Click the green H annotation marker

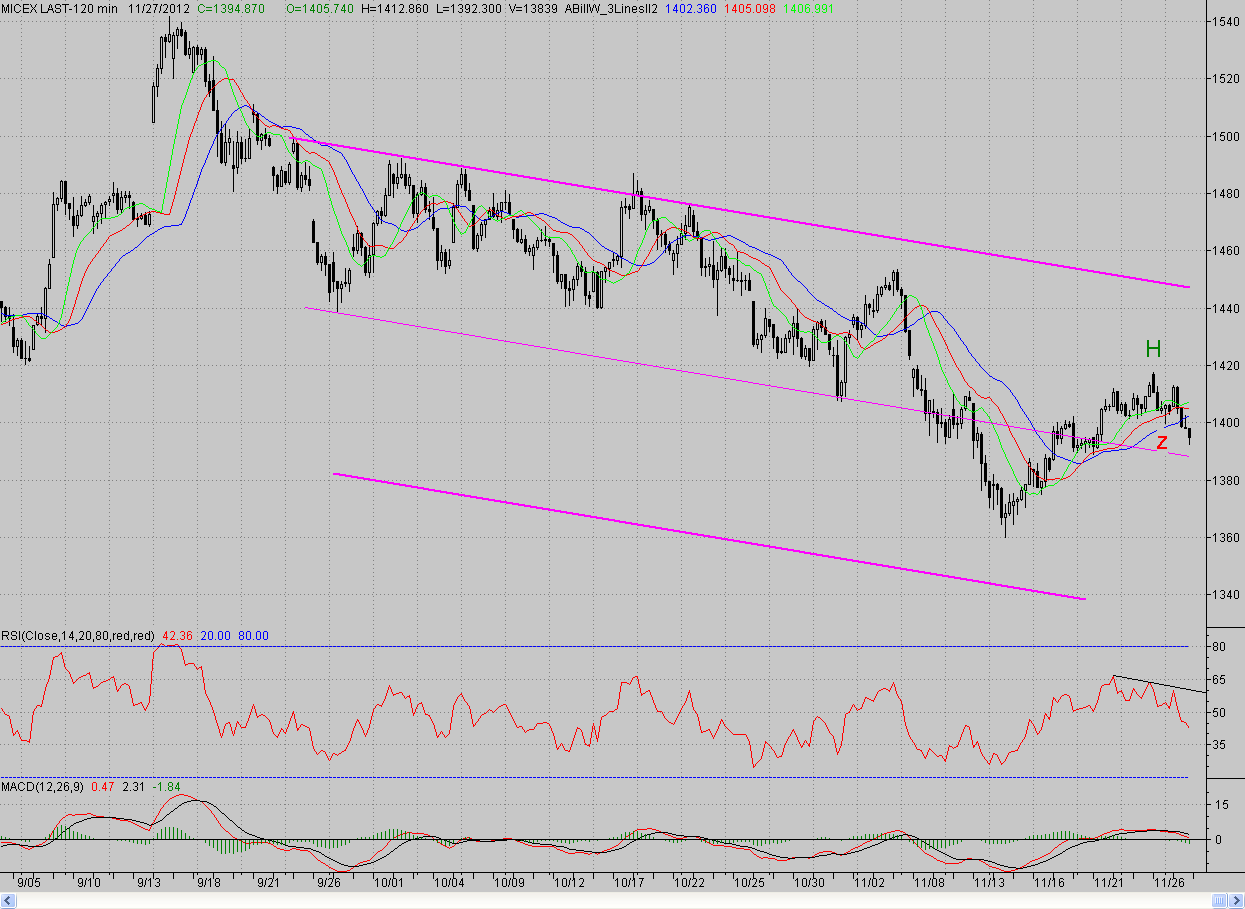tap(1153, 349)
